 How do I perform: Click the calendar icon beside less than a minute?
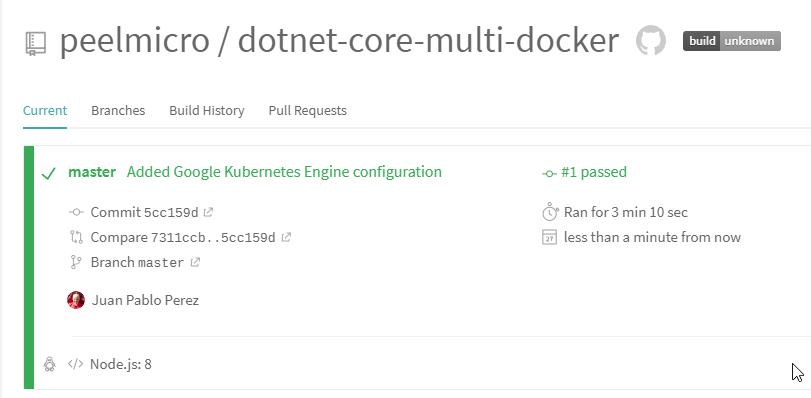coord(549,237)
